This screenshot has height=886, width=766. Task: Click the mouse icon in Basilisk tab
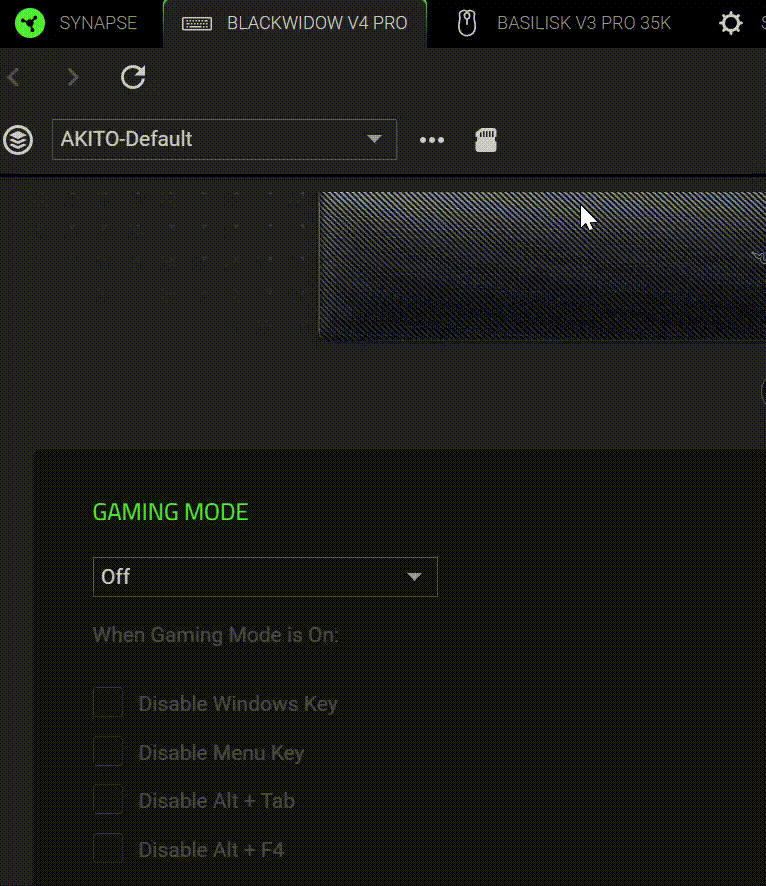[467, 23]
